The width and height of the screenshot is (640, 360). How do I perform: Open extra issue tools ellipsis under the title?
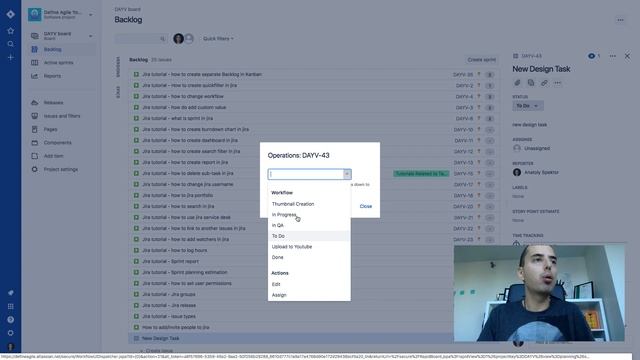point(558,83)
